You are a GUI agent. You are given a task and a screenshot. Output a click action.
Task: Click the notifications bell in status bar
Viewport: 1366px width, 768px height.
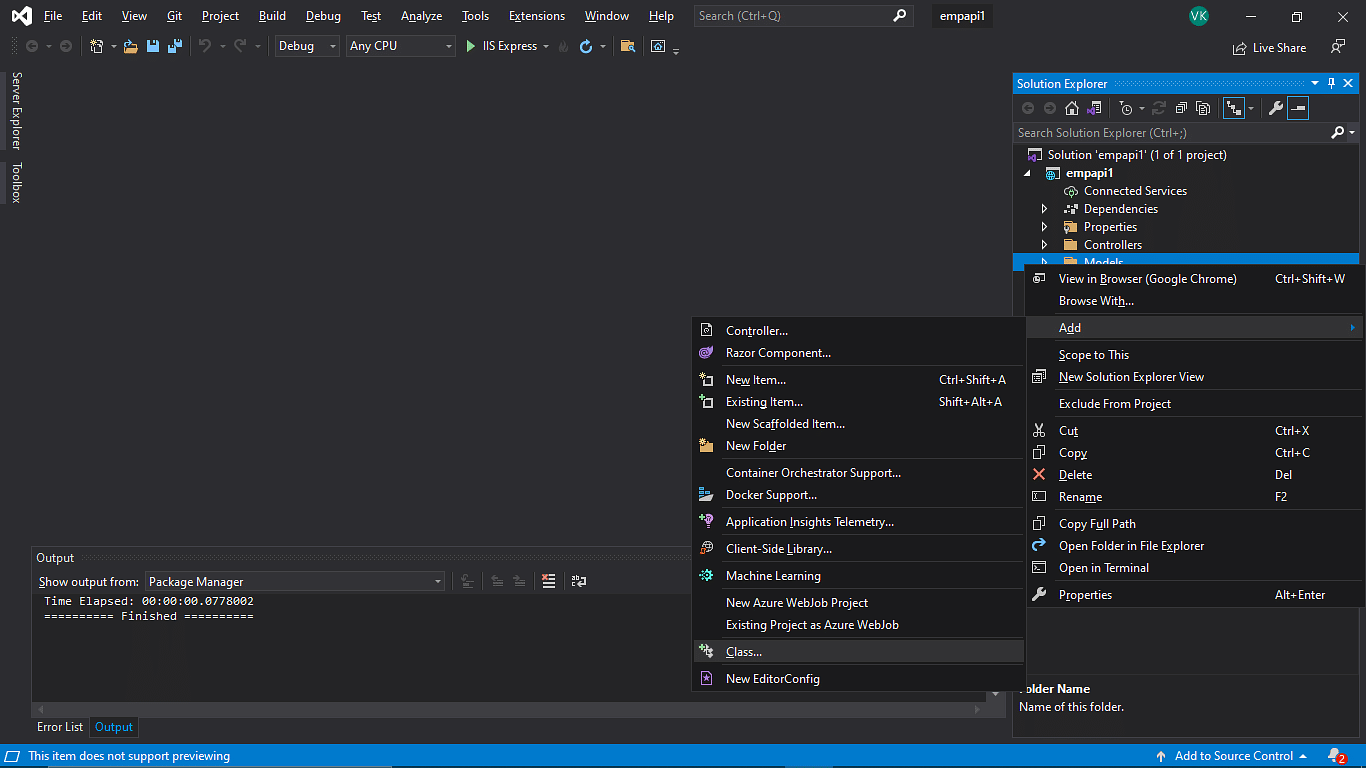point(1336,756)
